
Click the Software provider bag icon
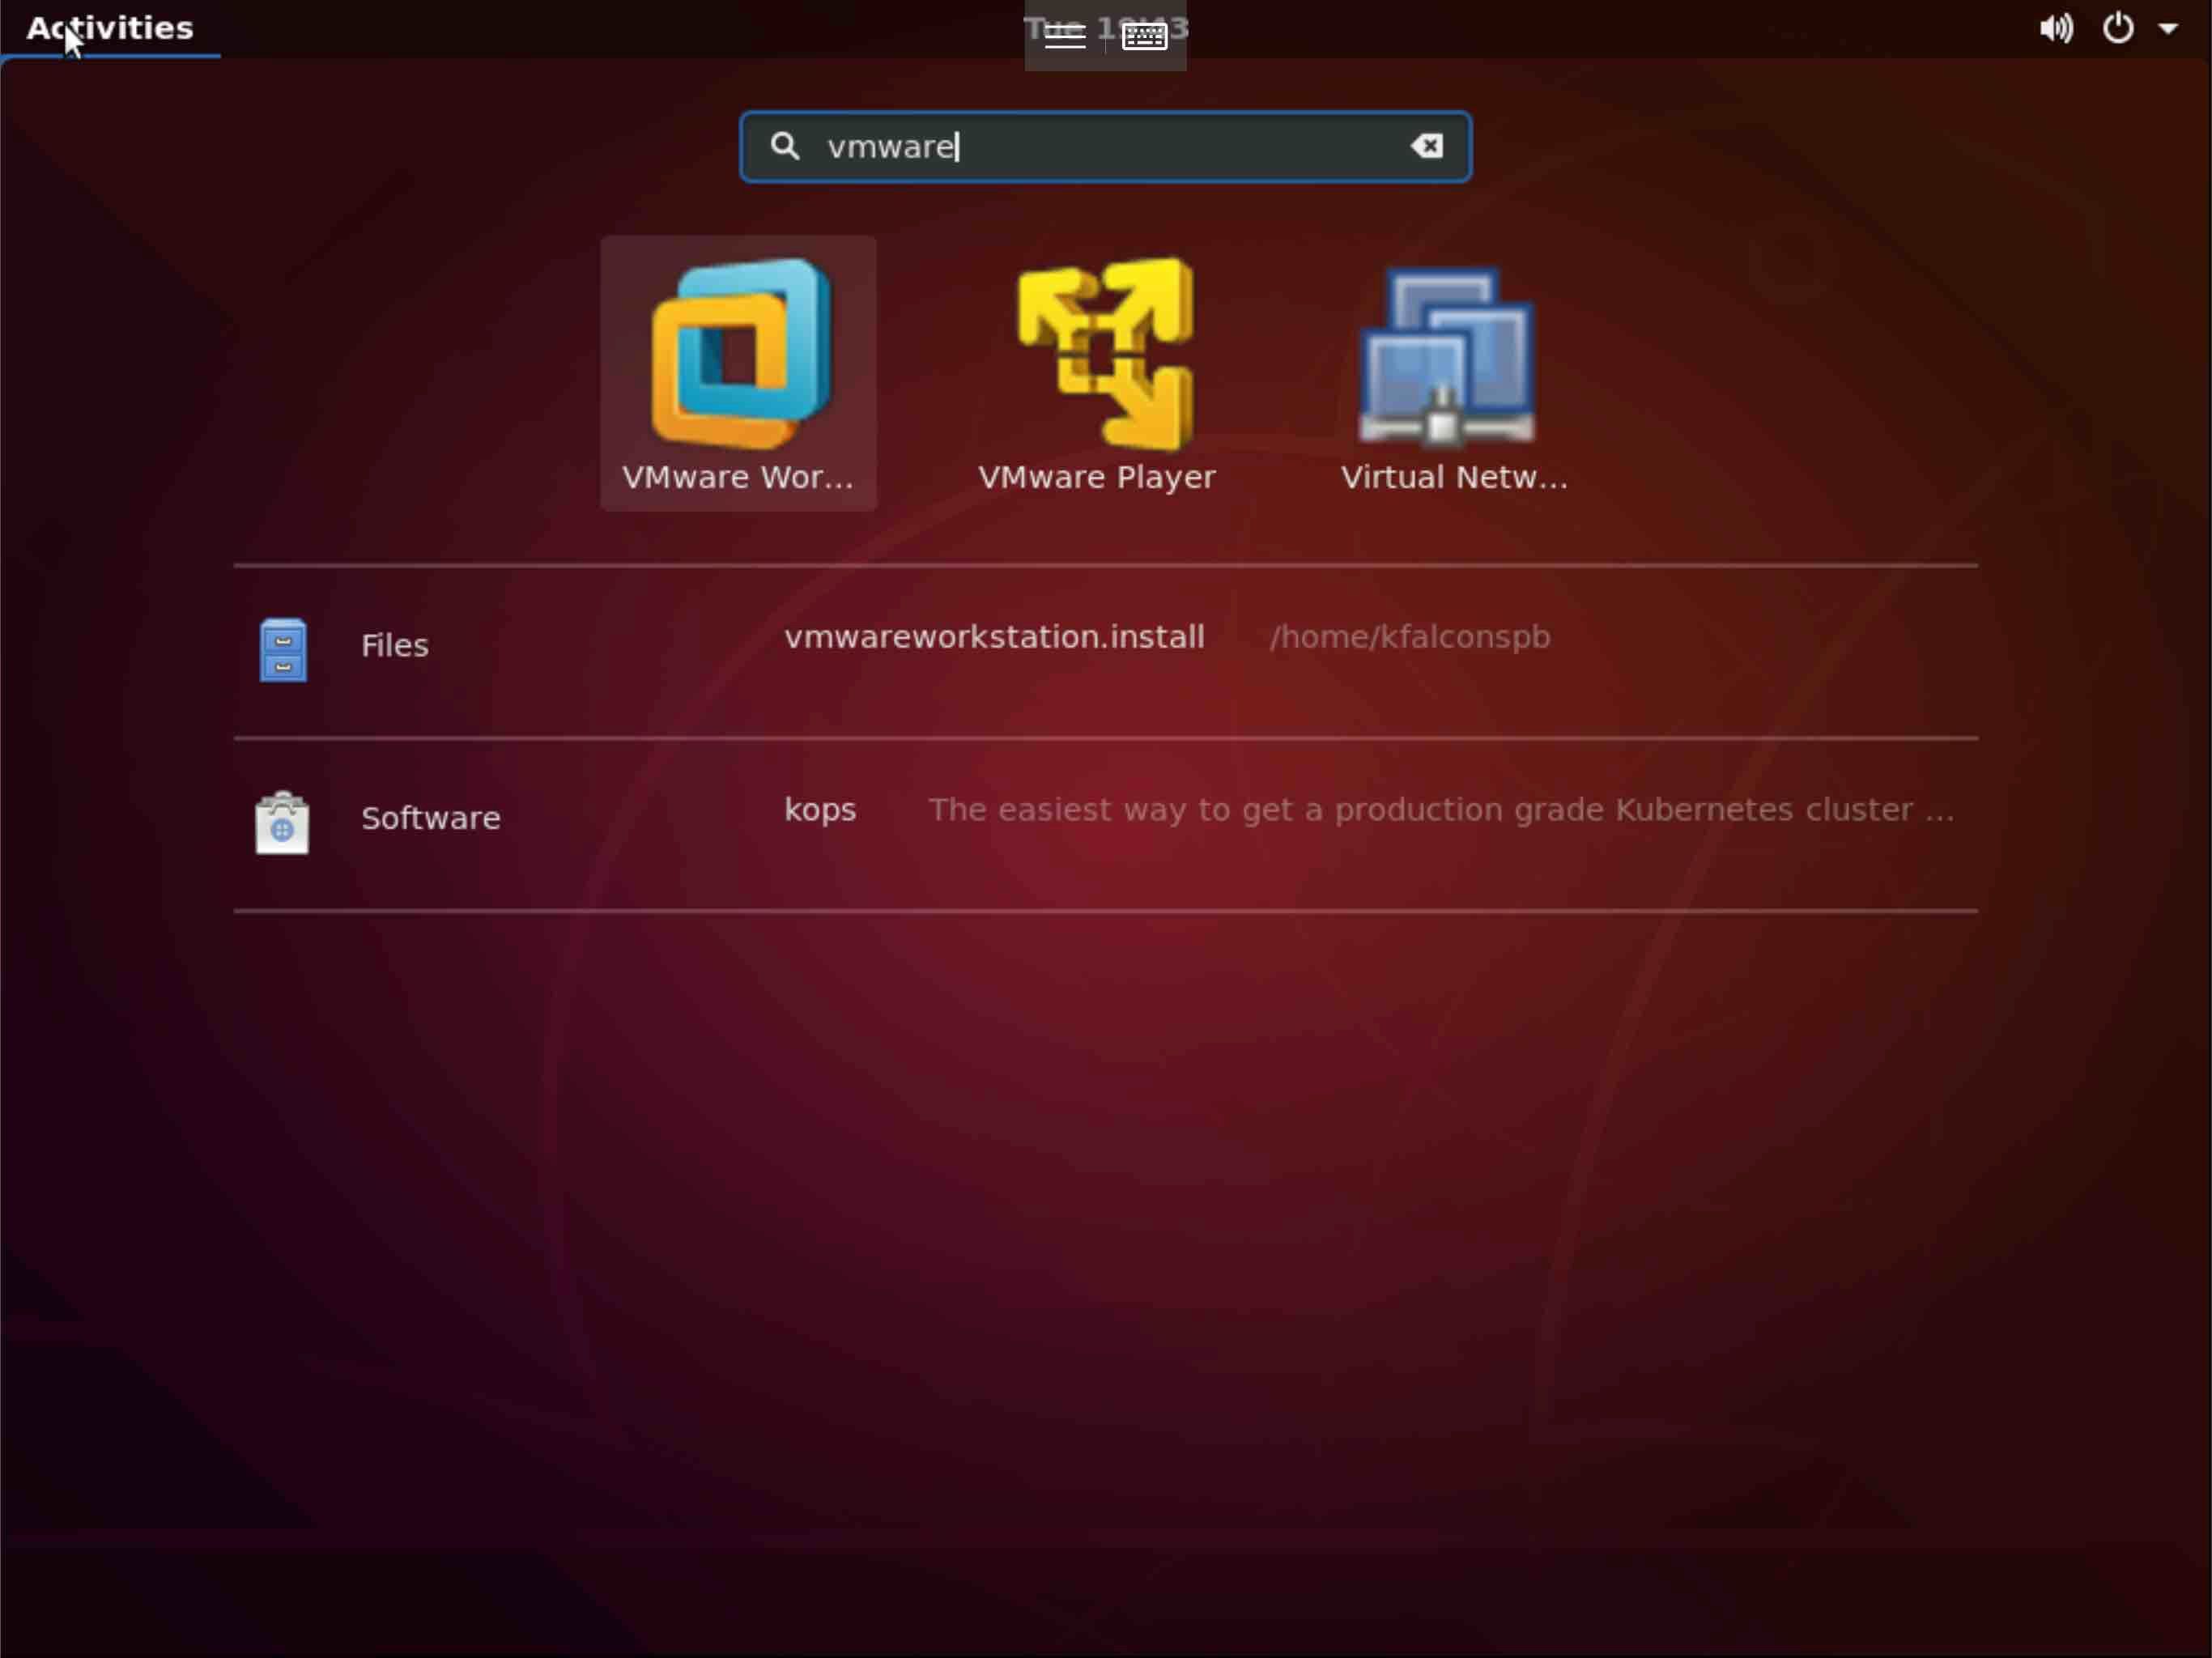[282, 822]
